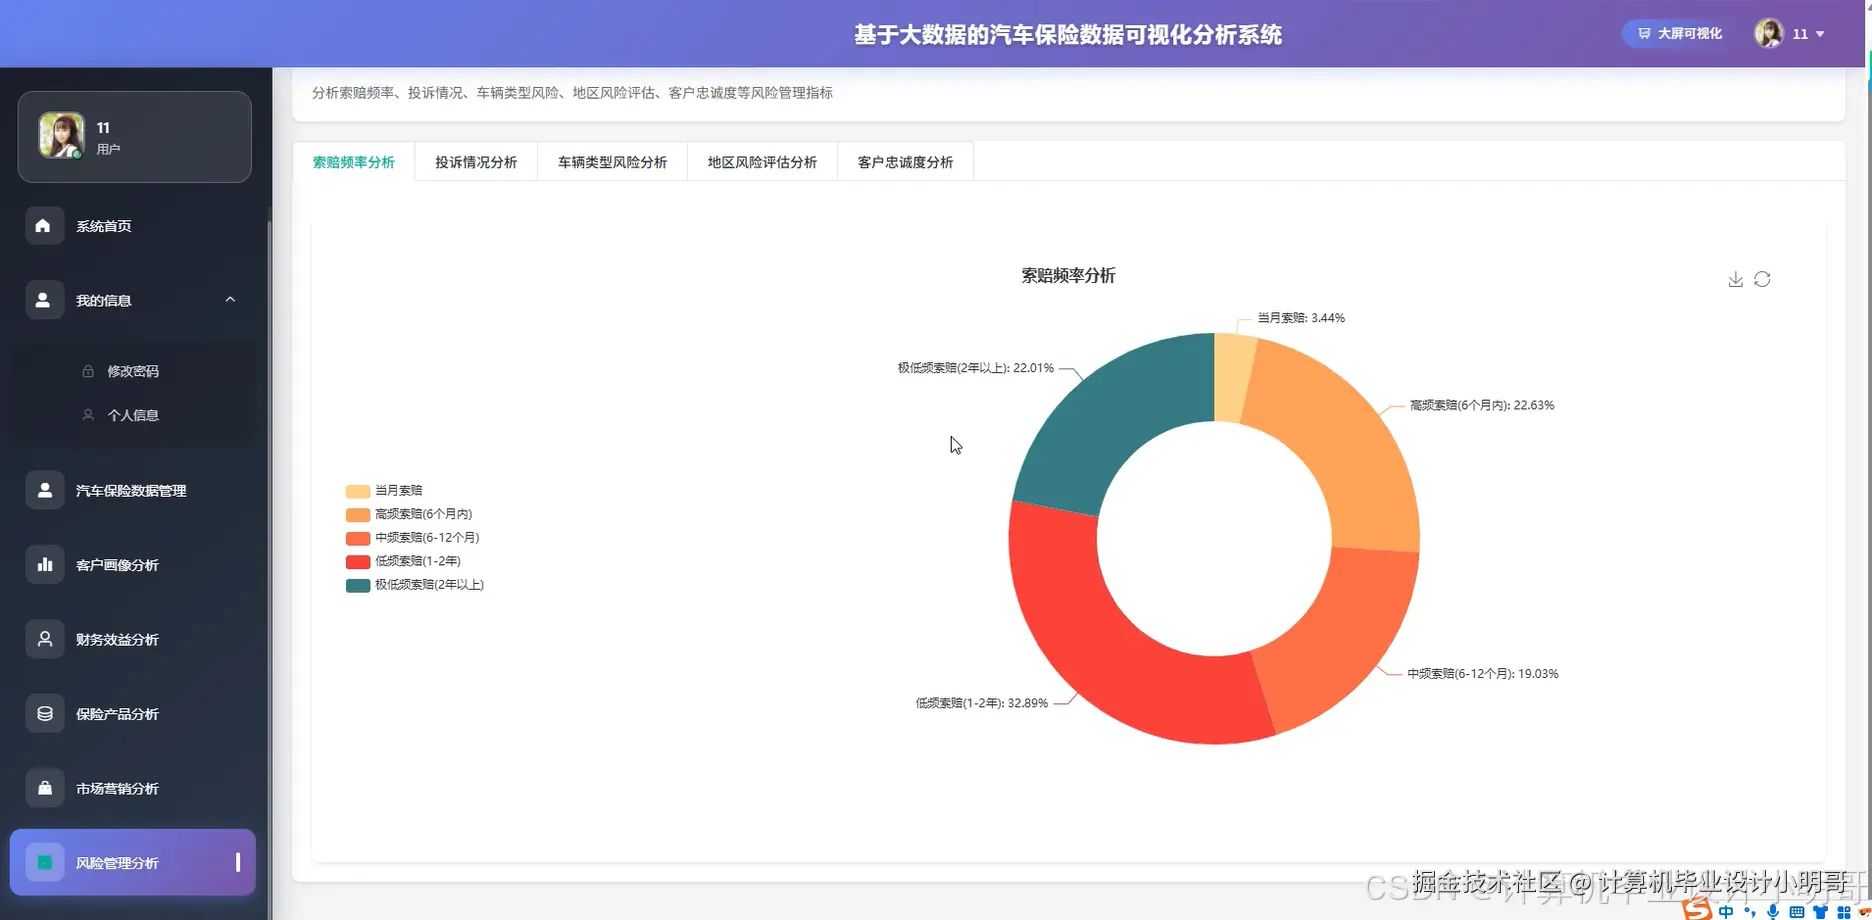Viewport: 1872px width, 920px height.
Task: Switch to the 地区风险评估分析 tab
Action: click(x=761, y=161)
